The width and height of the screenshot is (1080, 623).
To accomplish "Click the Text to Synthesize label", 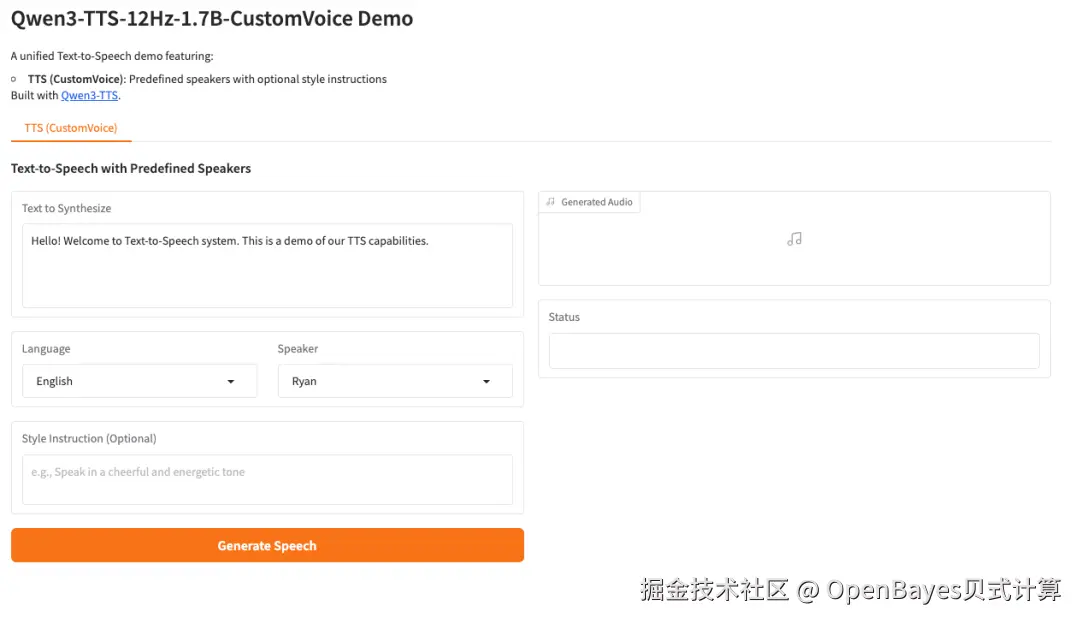I will (x=66, y=208).
